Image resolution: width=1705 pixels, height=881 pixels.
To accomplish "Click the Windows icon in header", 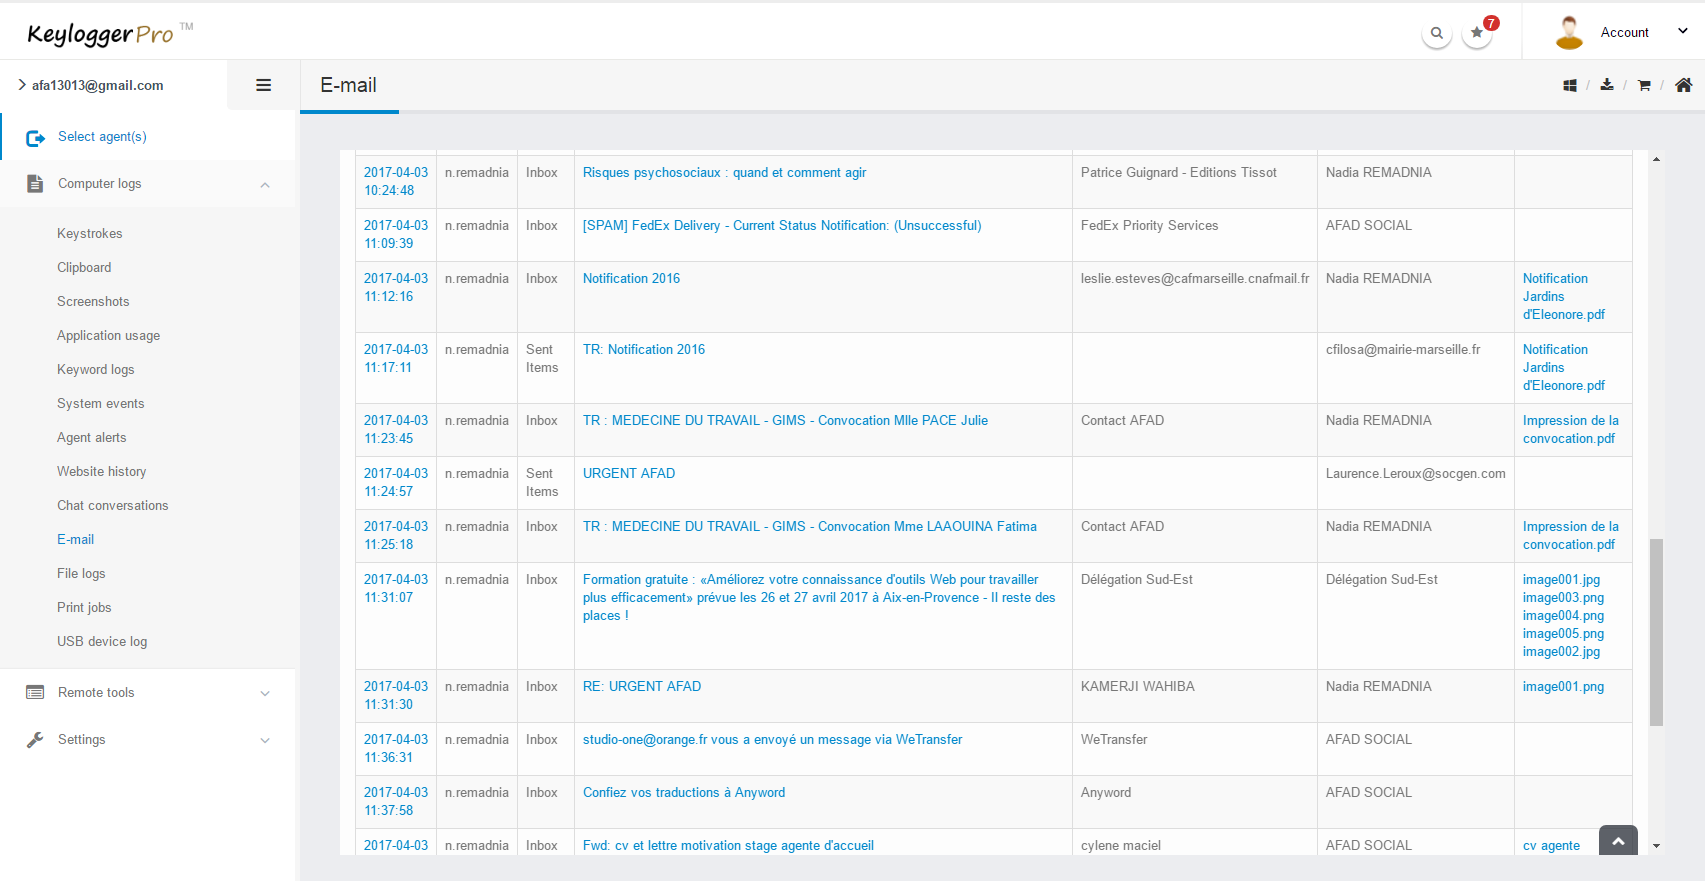I will [1570, 86].
